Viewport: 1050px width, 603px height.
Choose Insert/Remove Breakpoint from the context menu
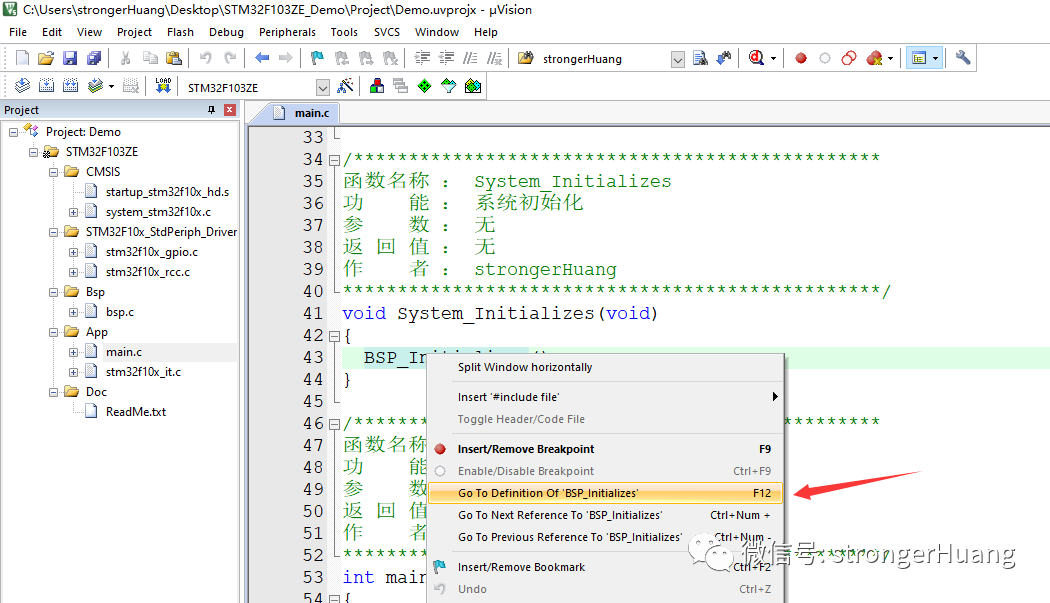[605, 449]
